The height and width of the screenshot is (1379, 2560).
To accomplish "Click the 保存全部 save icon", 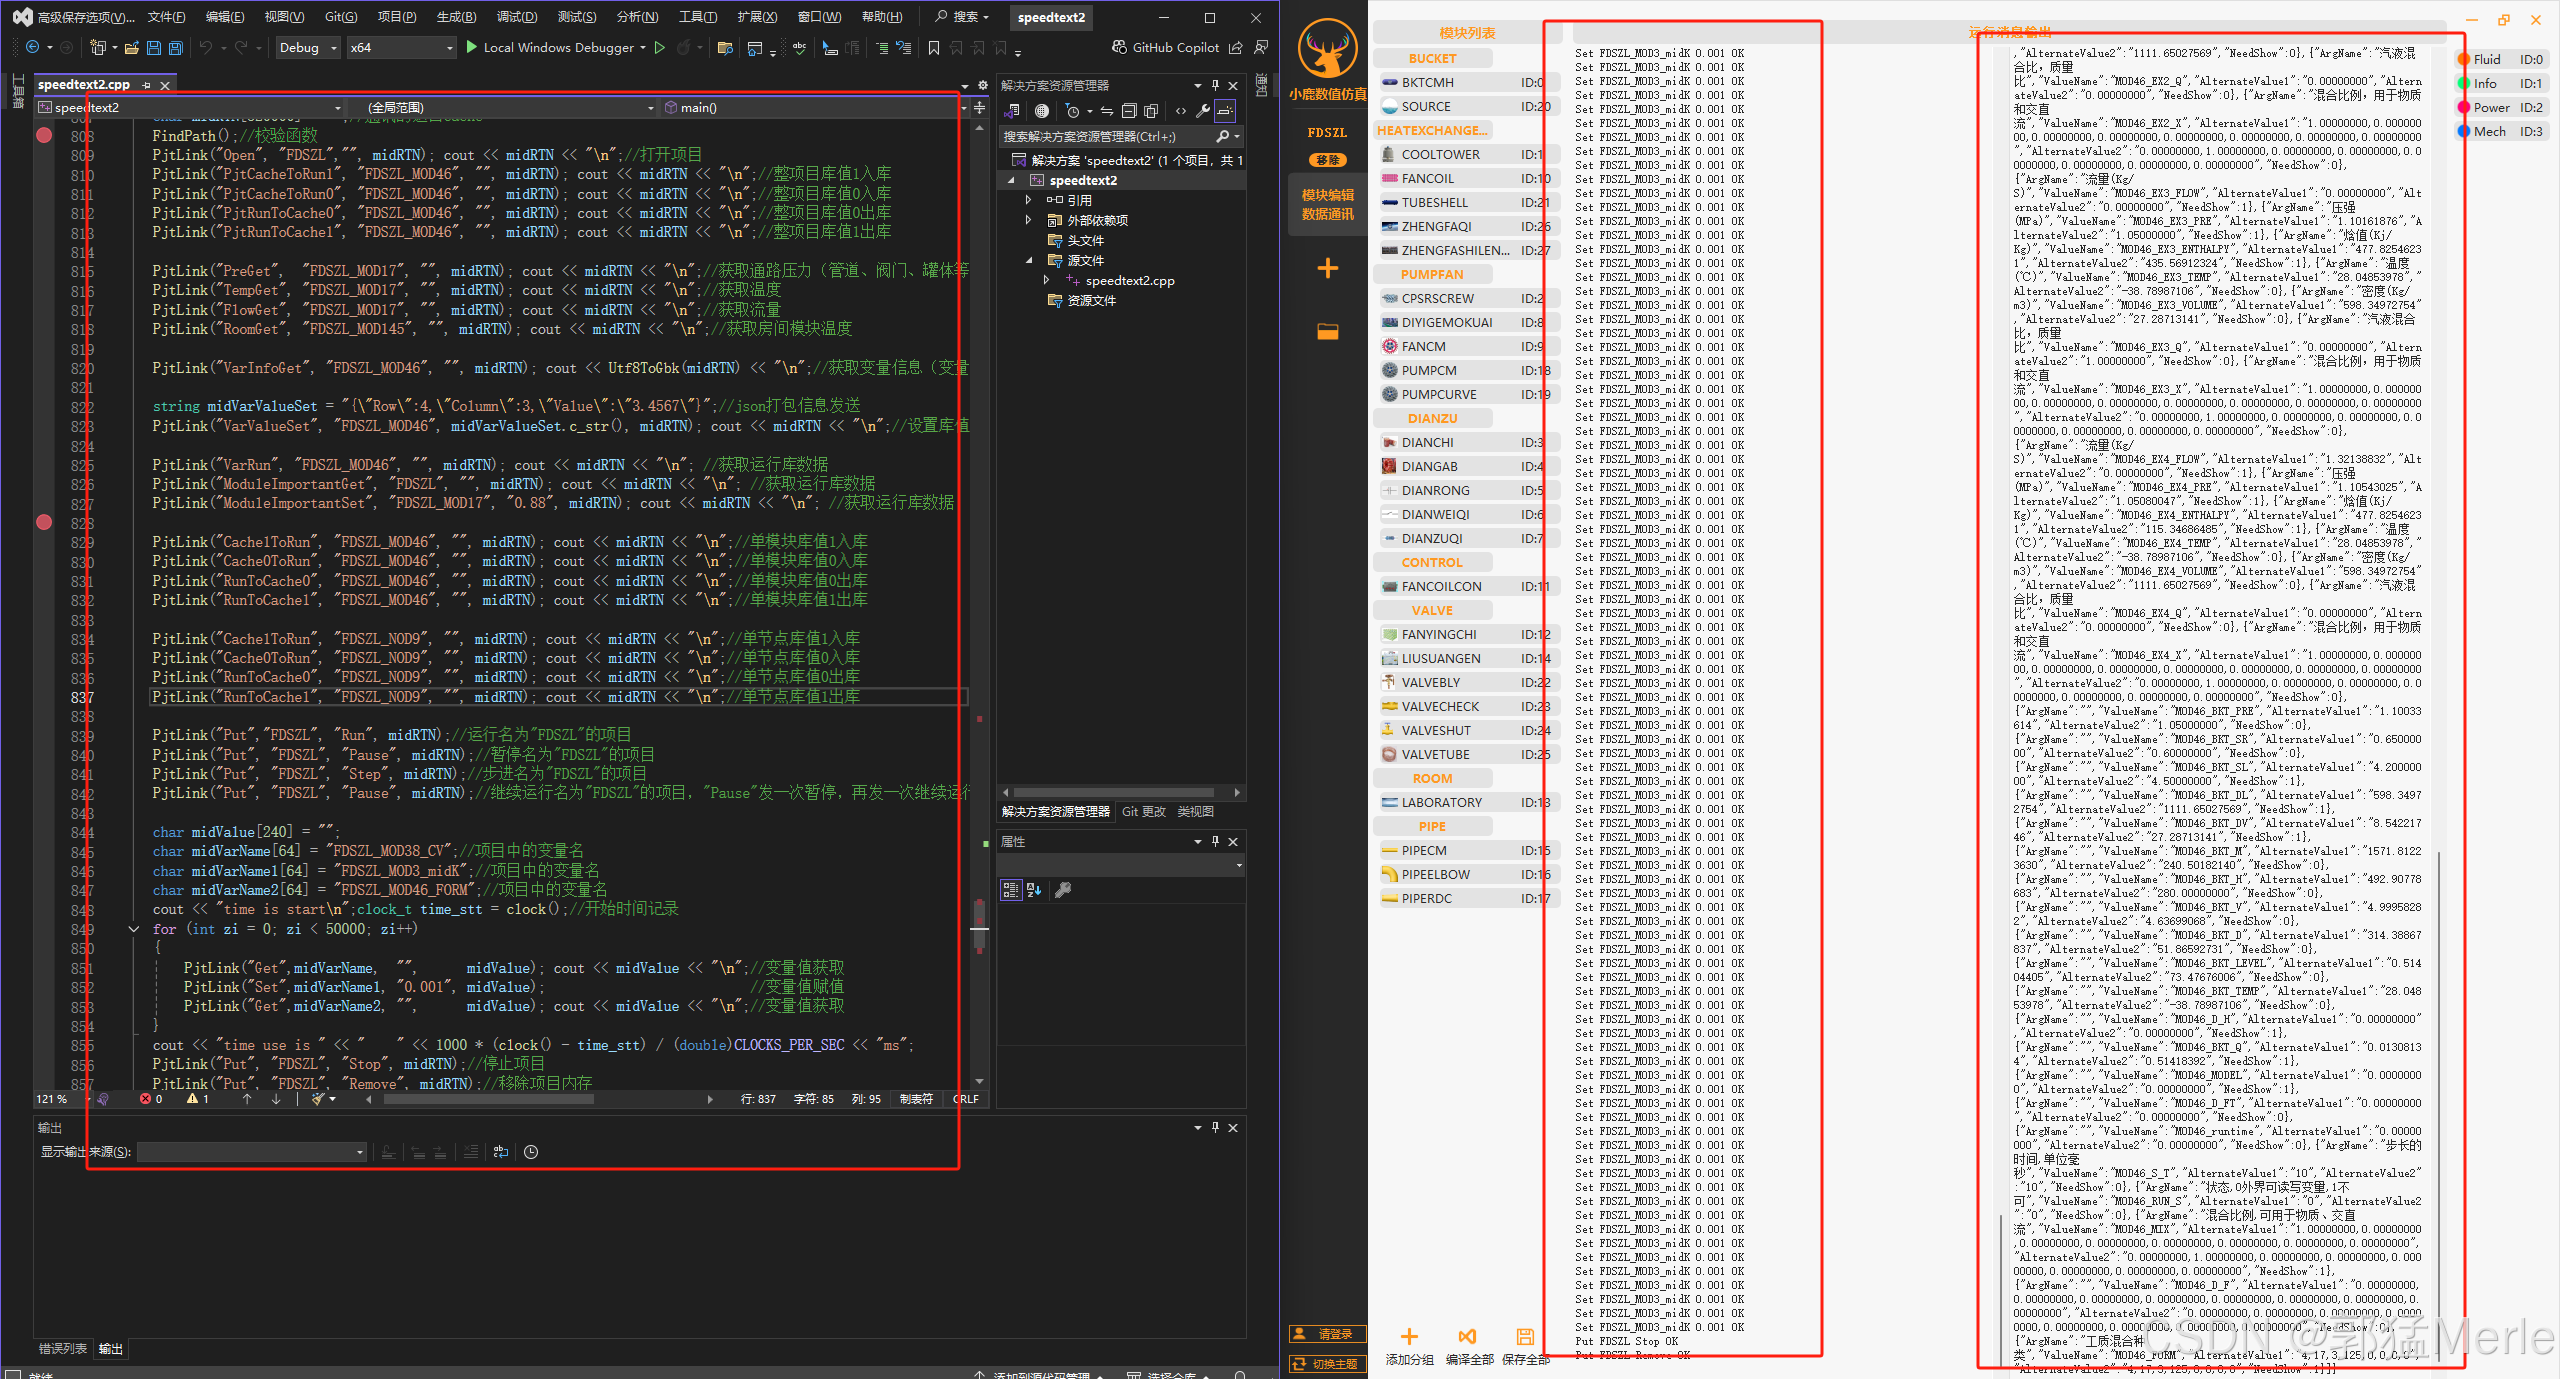I will click(1525, 1336).
